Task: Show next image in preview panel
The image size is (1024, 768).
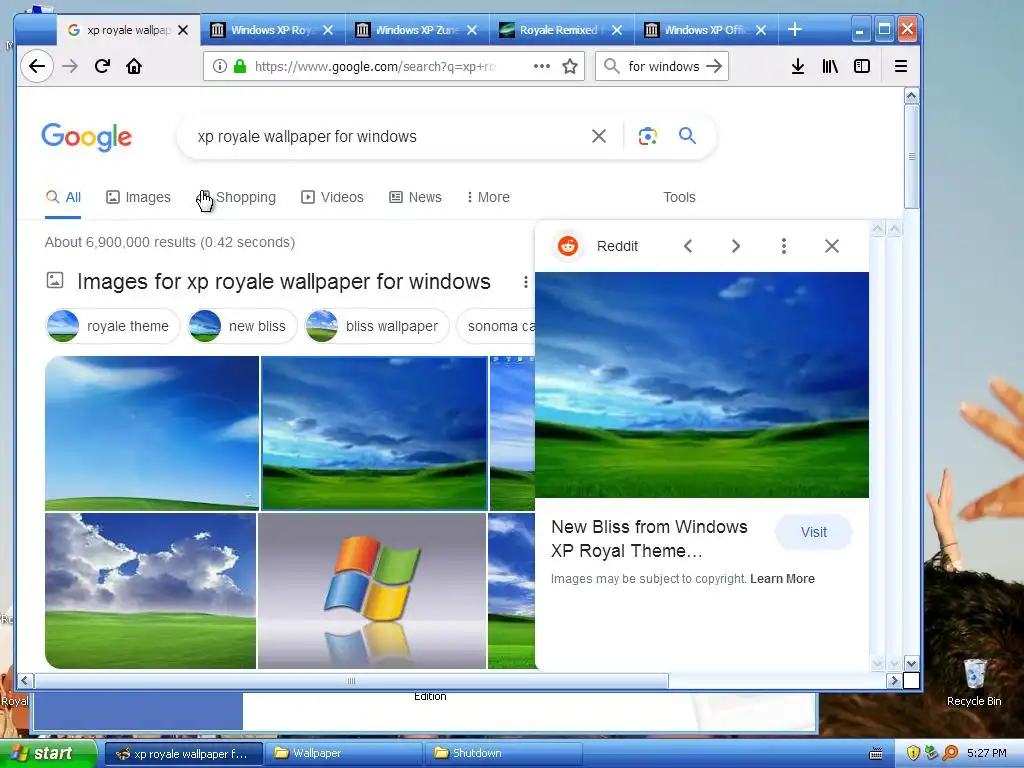Action: (x=736, y=246)
